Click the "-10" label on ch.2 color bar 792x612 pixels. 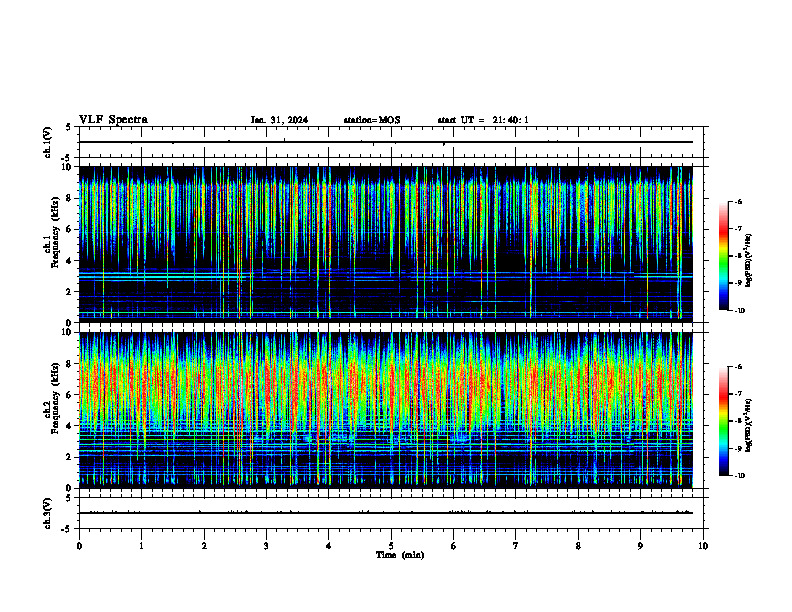click(x=739, y=476)
